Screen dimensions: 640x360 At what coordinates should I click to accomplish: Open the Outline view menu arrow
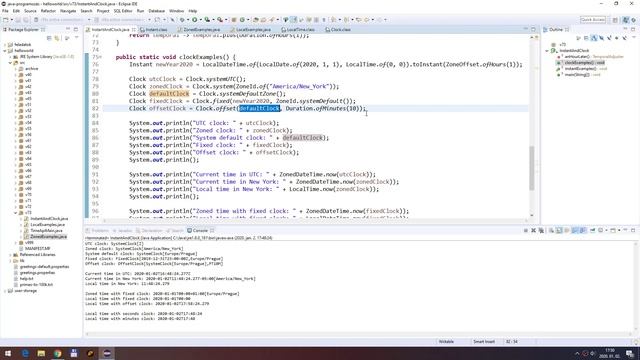pos(633,38)
